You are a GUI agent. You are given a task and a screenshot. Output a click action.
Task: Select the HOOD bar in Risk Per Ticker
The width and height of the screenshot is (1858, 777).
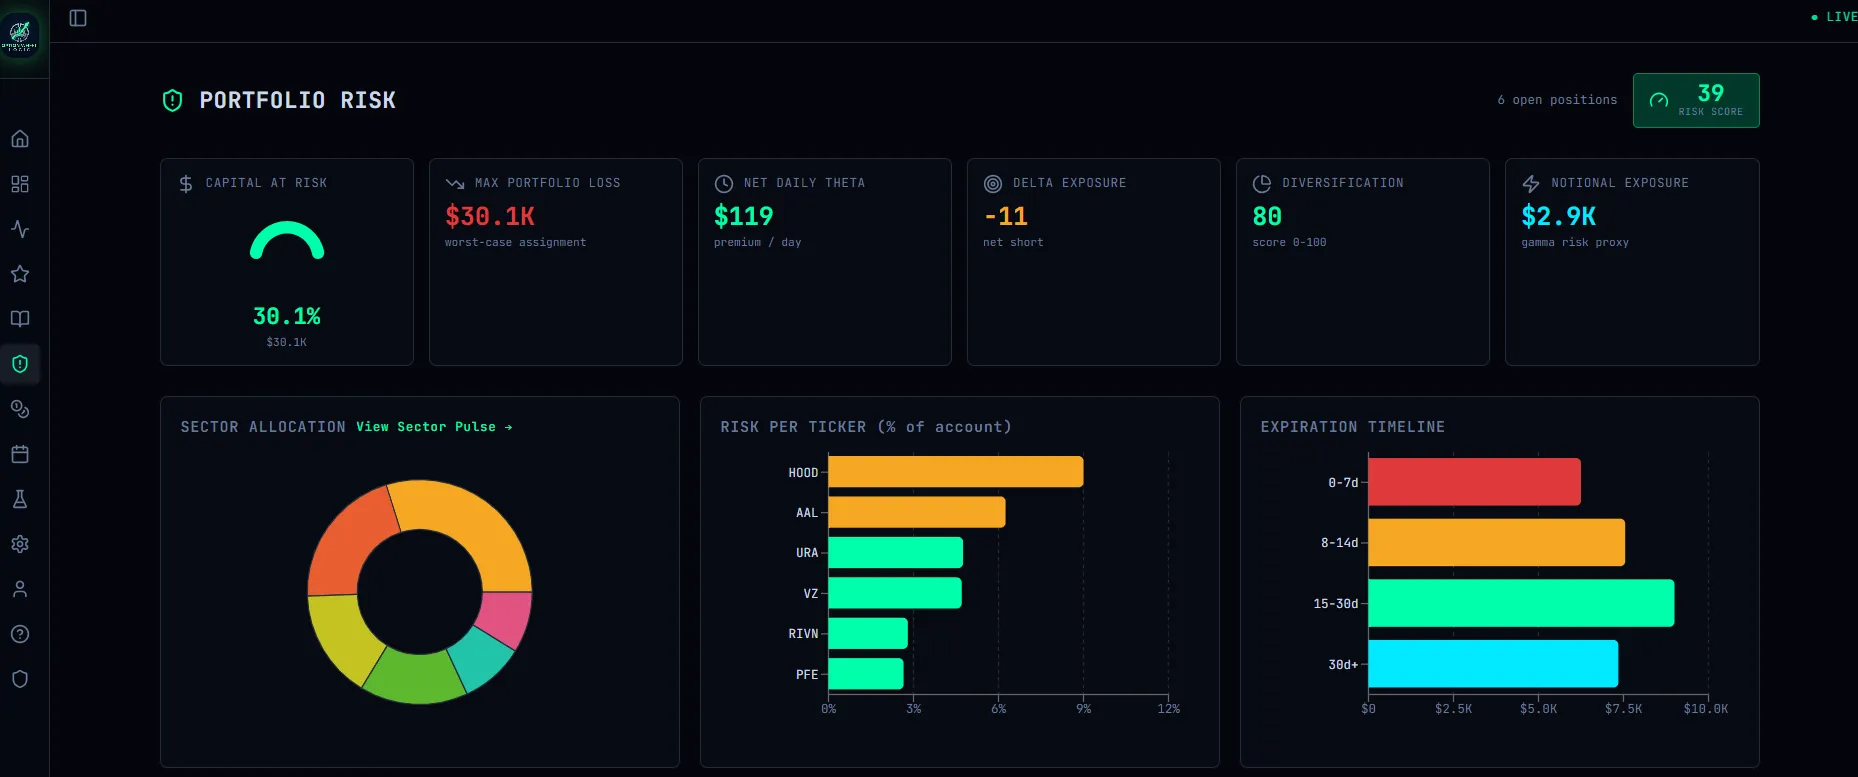tap(956, 472)
